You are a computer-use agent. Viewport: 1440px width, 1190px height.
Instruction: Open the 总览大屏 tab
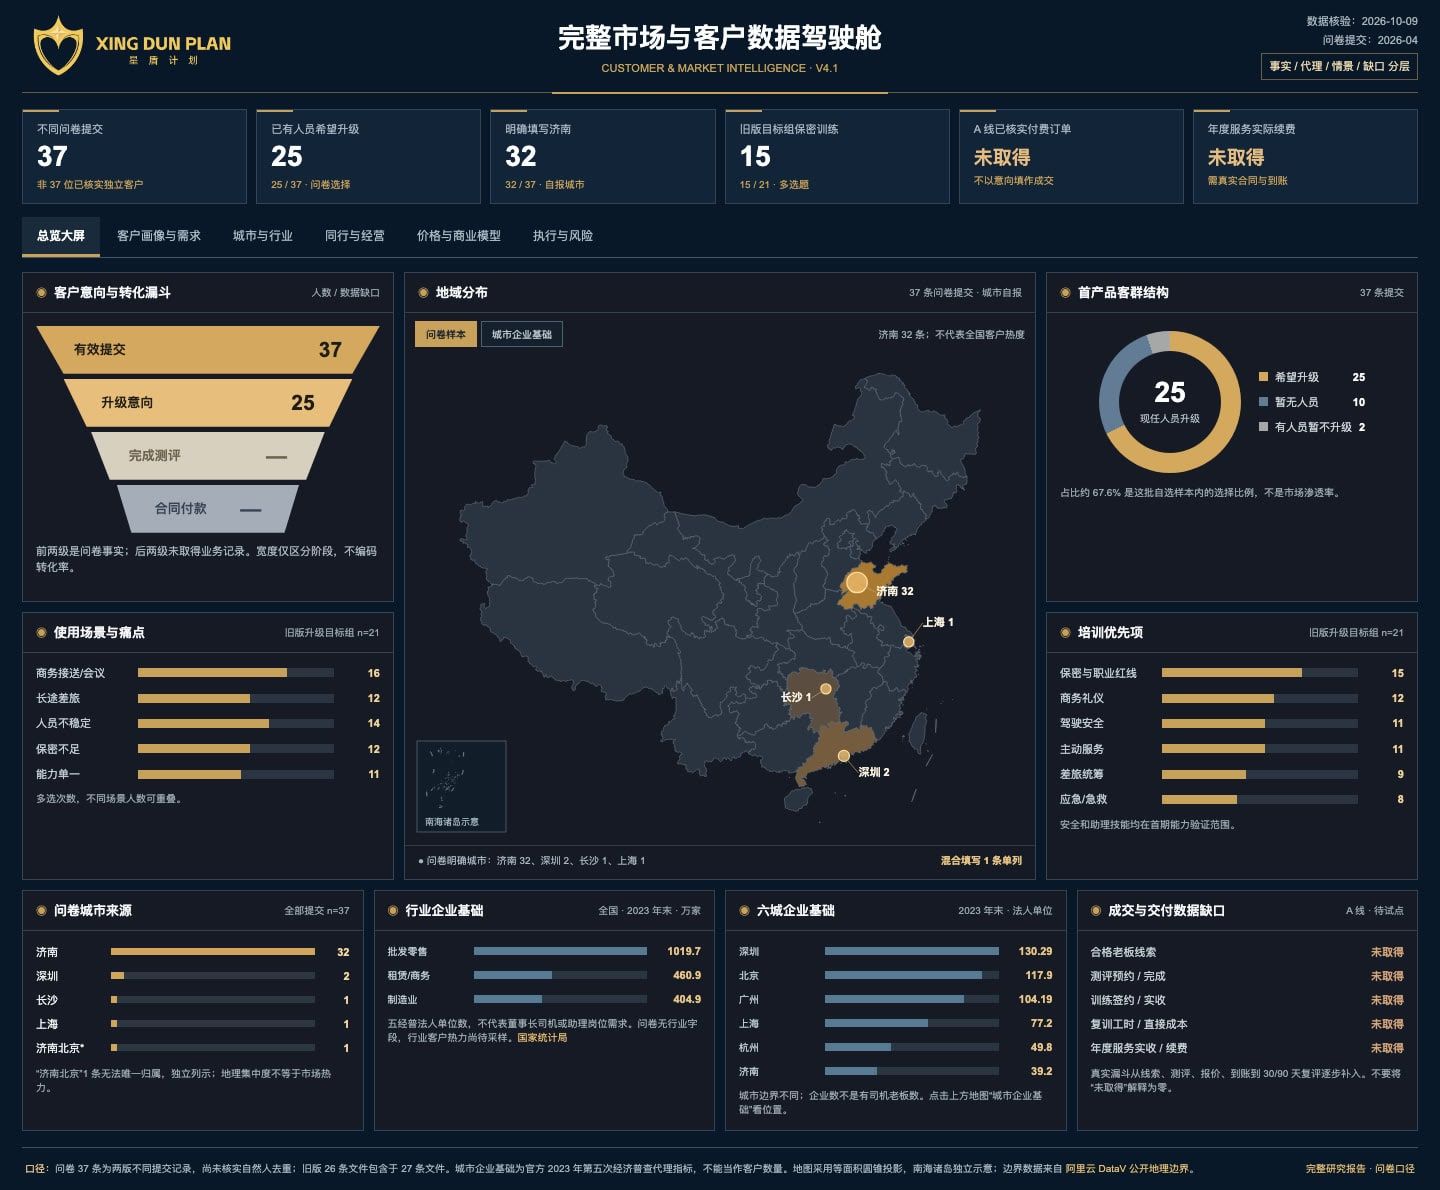[x=61, y=236]
